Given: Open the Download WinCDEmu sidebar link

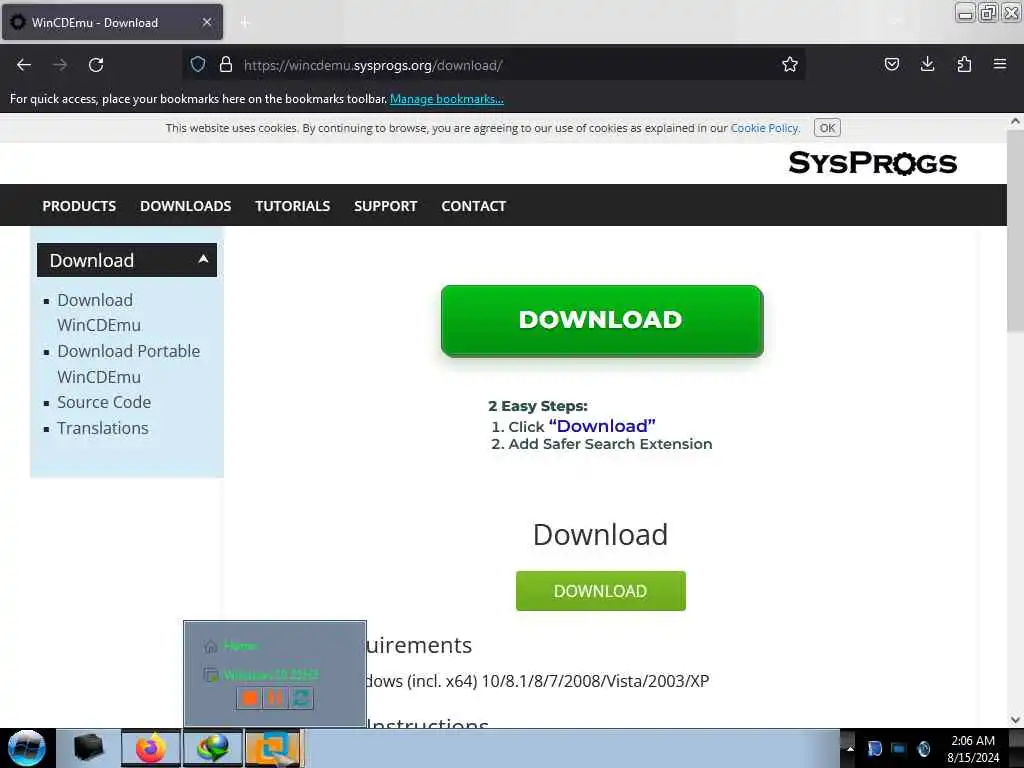Looking at the screenshot, I should point(99,313).
